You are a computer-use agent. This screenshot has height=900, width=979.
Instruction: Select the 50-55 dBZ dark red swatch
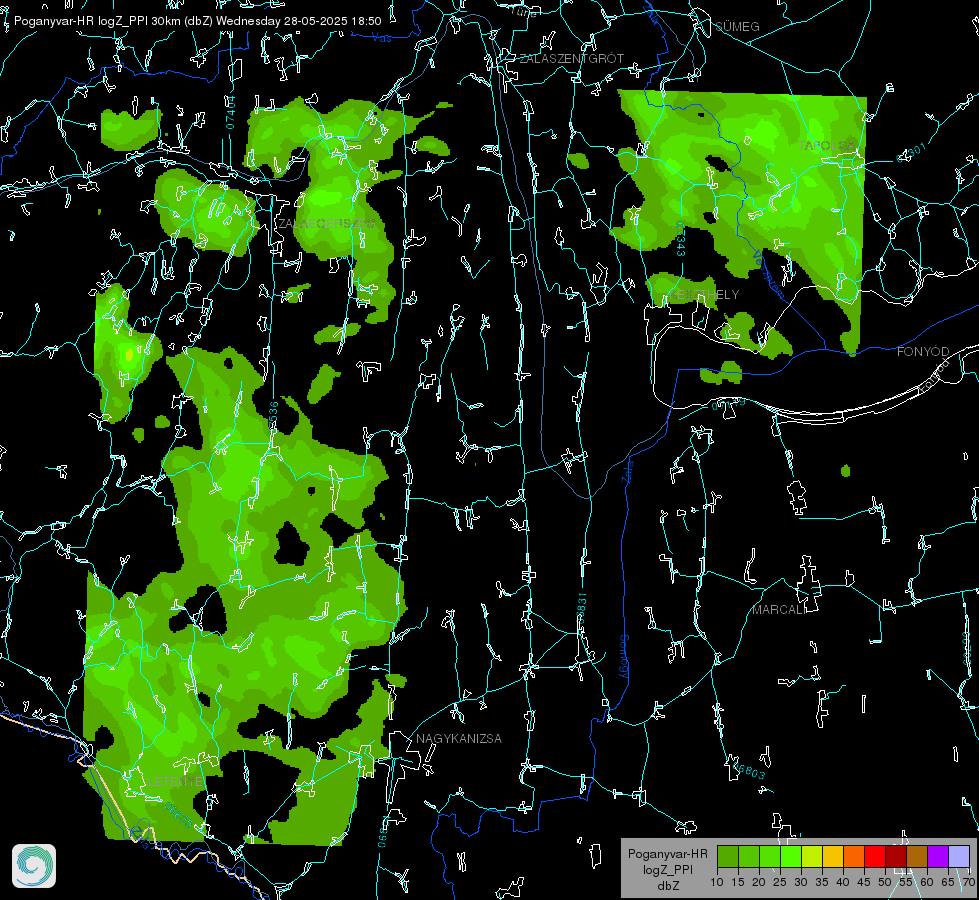tap(896, 857)
